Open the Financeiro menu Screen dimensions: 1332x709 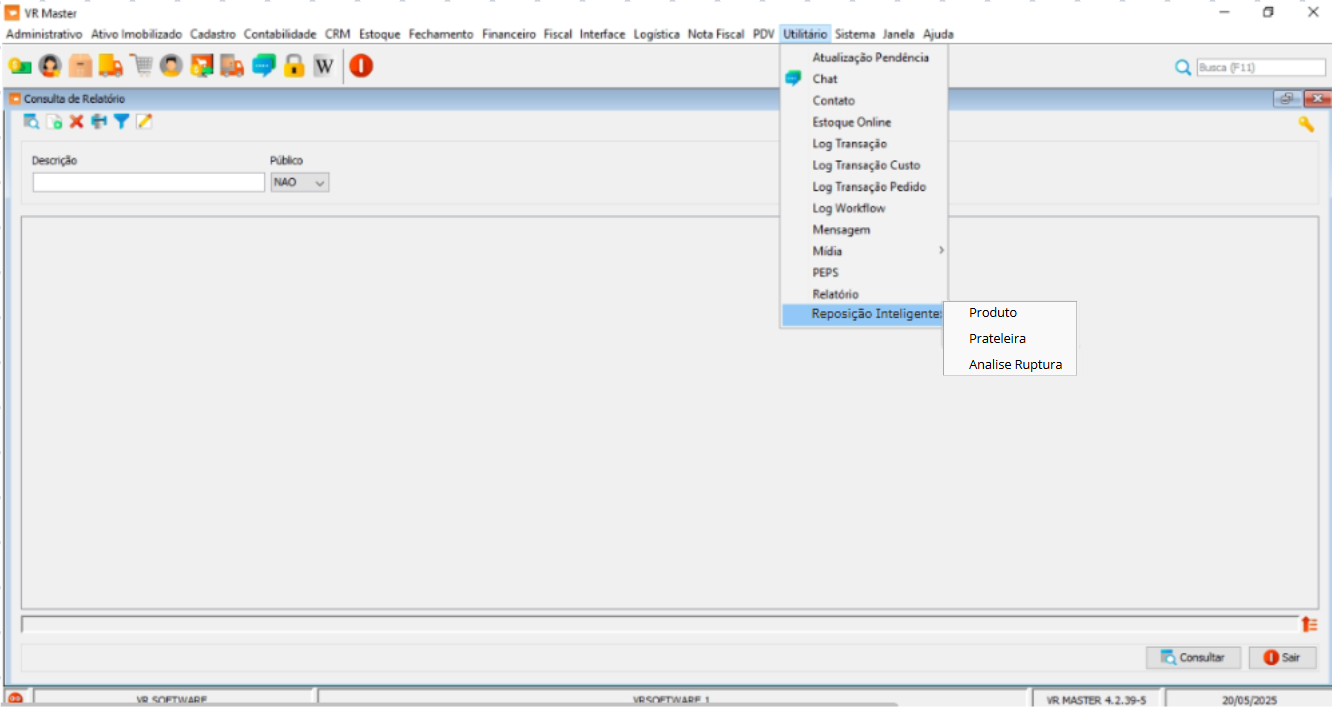click(508, 34)
